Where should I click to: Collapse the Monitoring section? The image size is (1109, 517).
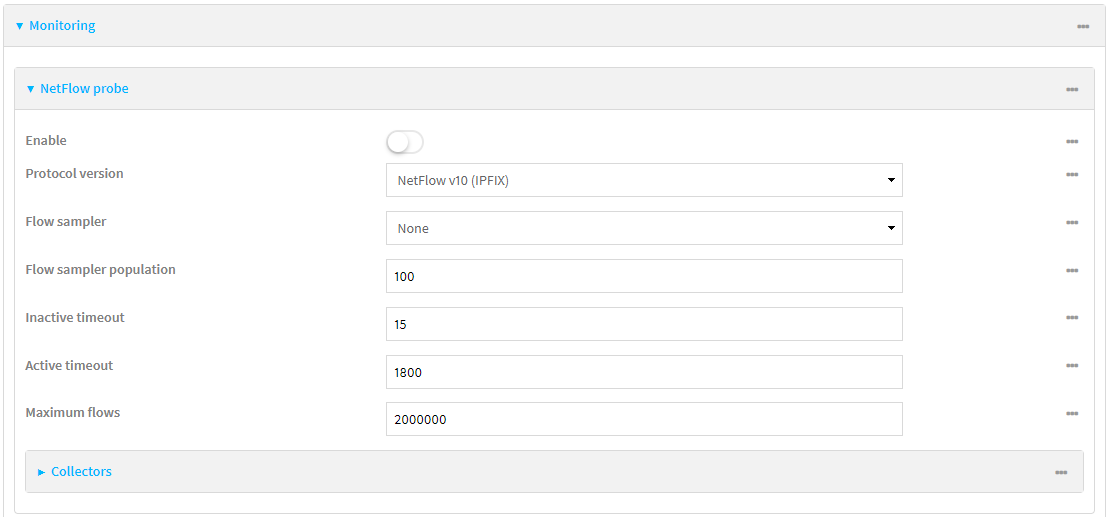tap(61, 26)
